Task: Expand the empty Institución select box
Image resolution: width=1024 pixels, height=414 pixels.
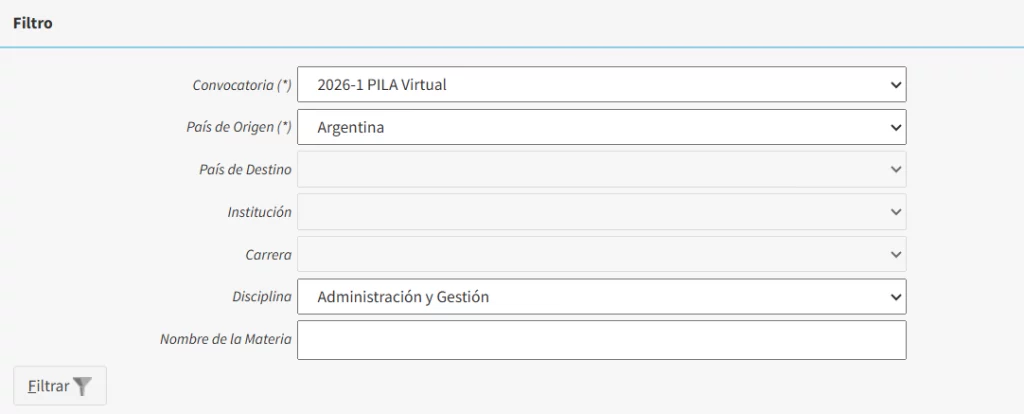Action: point(600,212)
